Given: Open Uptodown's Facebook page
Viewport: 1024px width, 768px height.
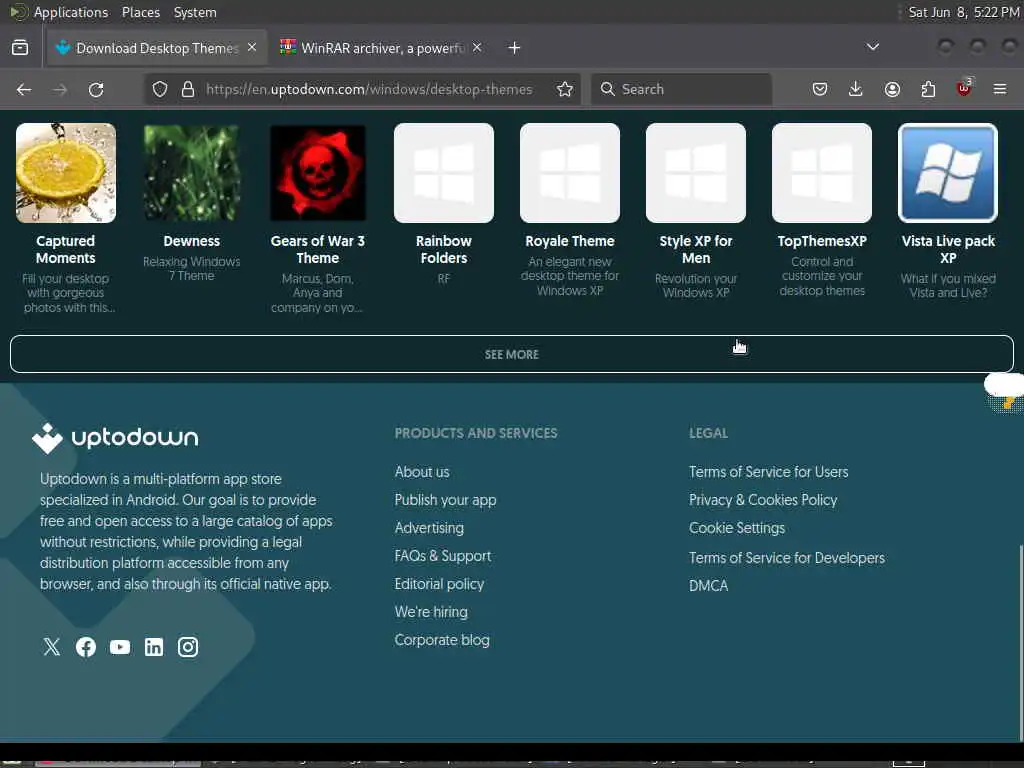Looking at the screenshot, I should pyautogui.click(x=86, y=647).
